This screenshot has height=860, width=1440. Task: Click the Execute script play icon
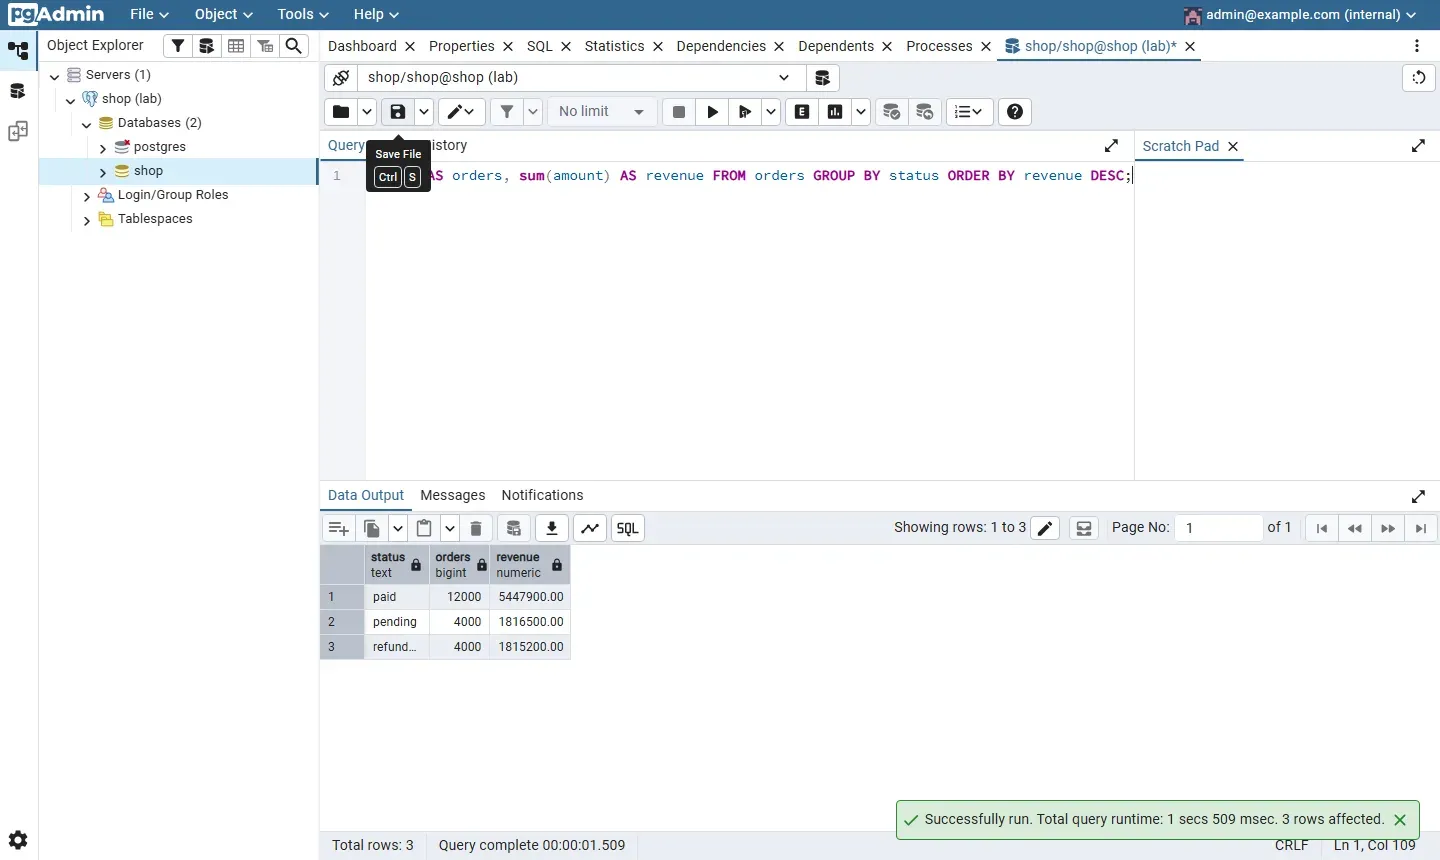pyautogui.click(x=713, y=112)
